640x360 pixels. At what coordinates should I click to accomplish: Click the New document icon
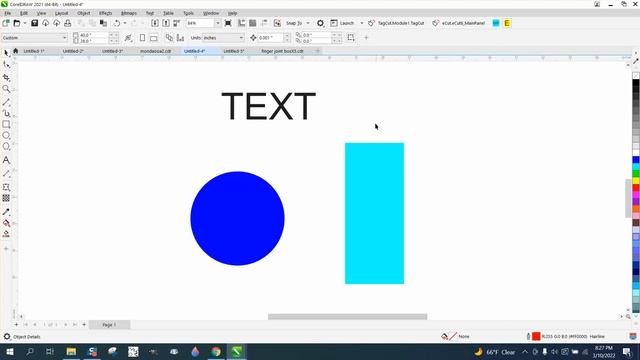pyautogui.click(x=6, y=23)
